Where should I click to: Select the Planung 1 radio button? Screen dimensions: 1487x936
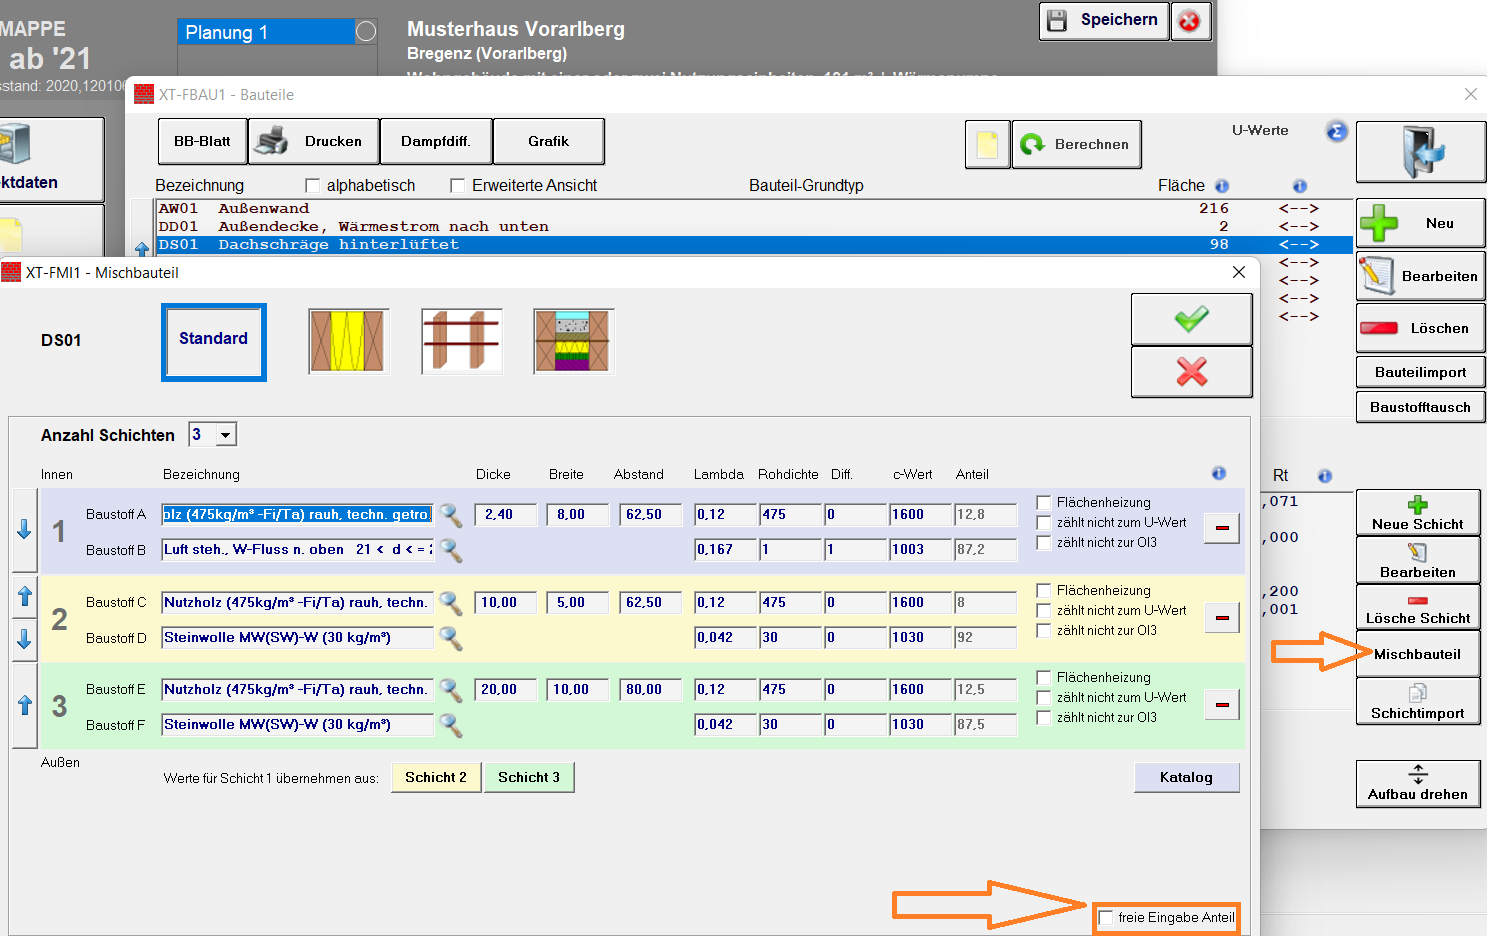pyautogui.click(x=366, y=32)
